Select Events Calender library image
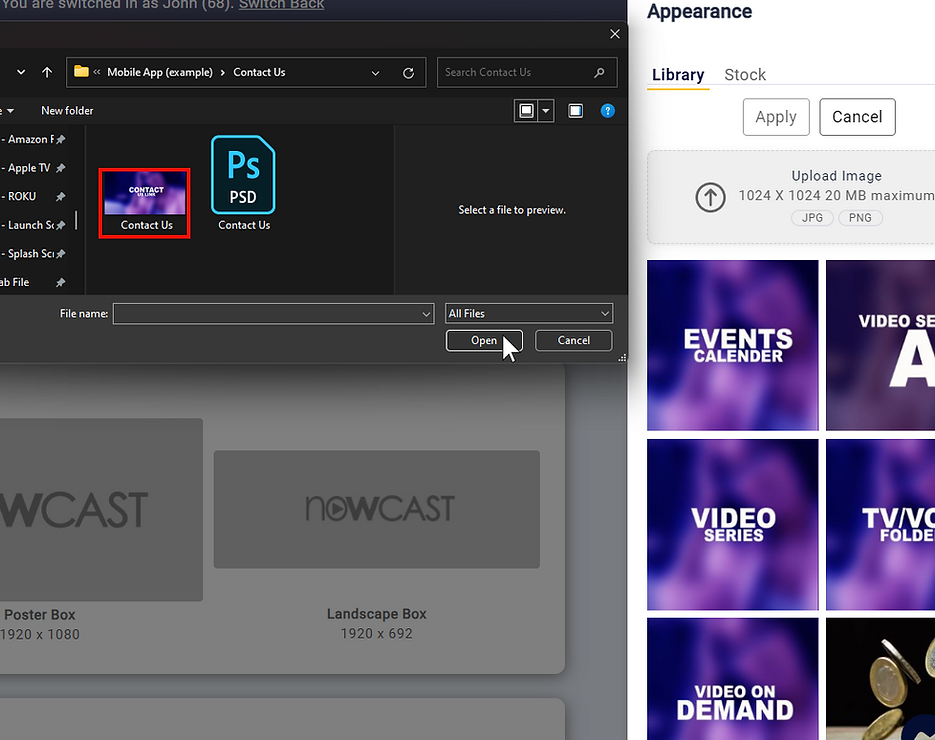This screenshot has width=935, height=740. [733, 345]
